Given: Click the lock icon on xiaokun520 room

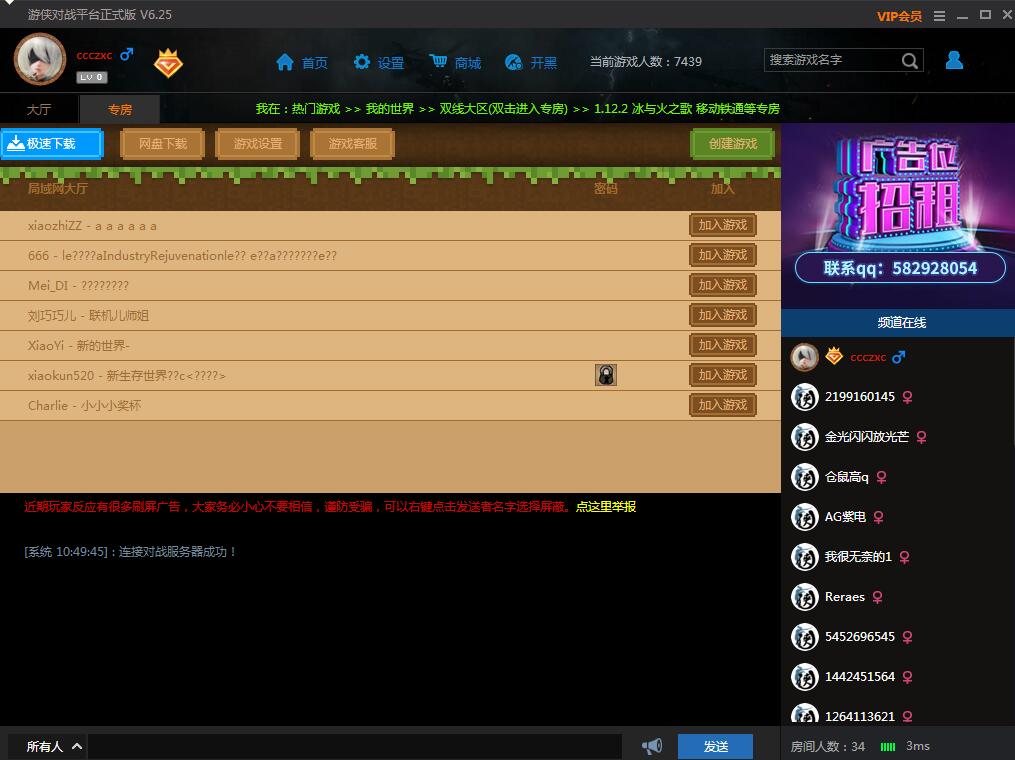Looking at the screenshot, I should 606,375.
